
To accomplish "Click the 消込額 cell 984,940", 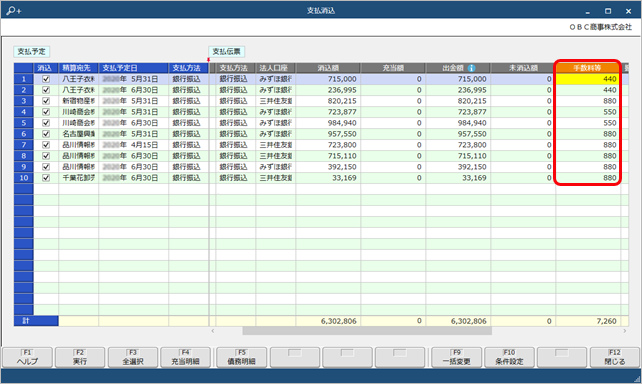I will point(328,123).
